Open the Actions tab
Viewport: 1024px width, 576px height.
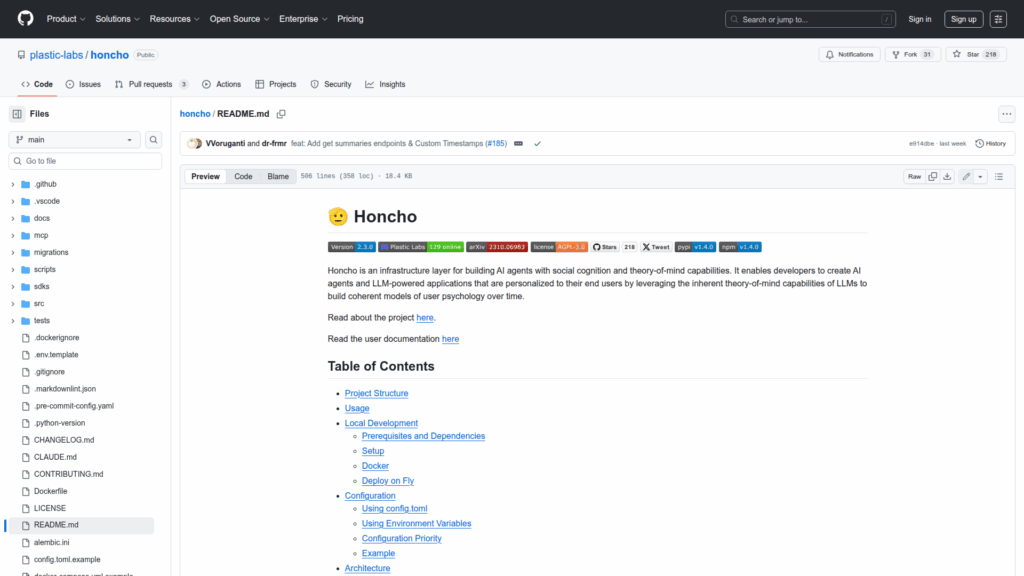[x=221, y=84]
